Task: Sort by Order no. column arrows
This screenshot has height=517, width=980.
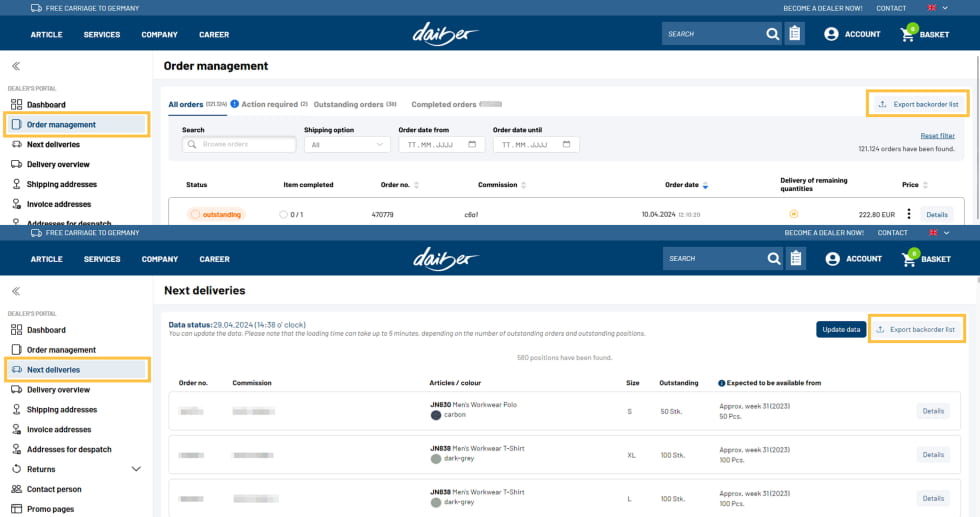Action: pos(416,185)
